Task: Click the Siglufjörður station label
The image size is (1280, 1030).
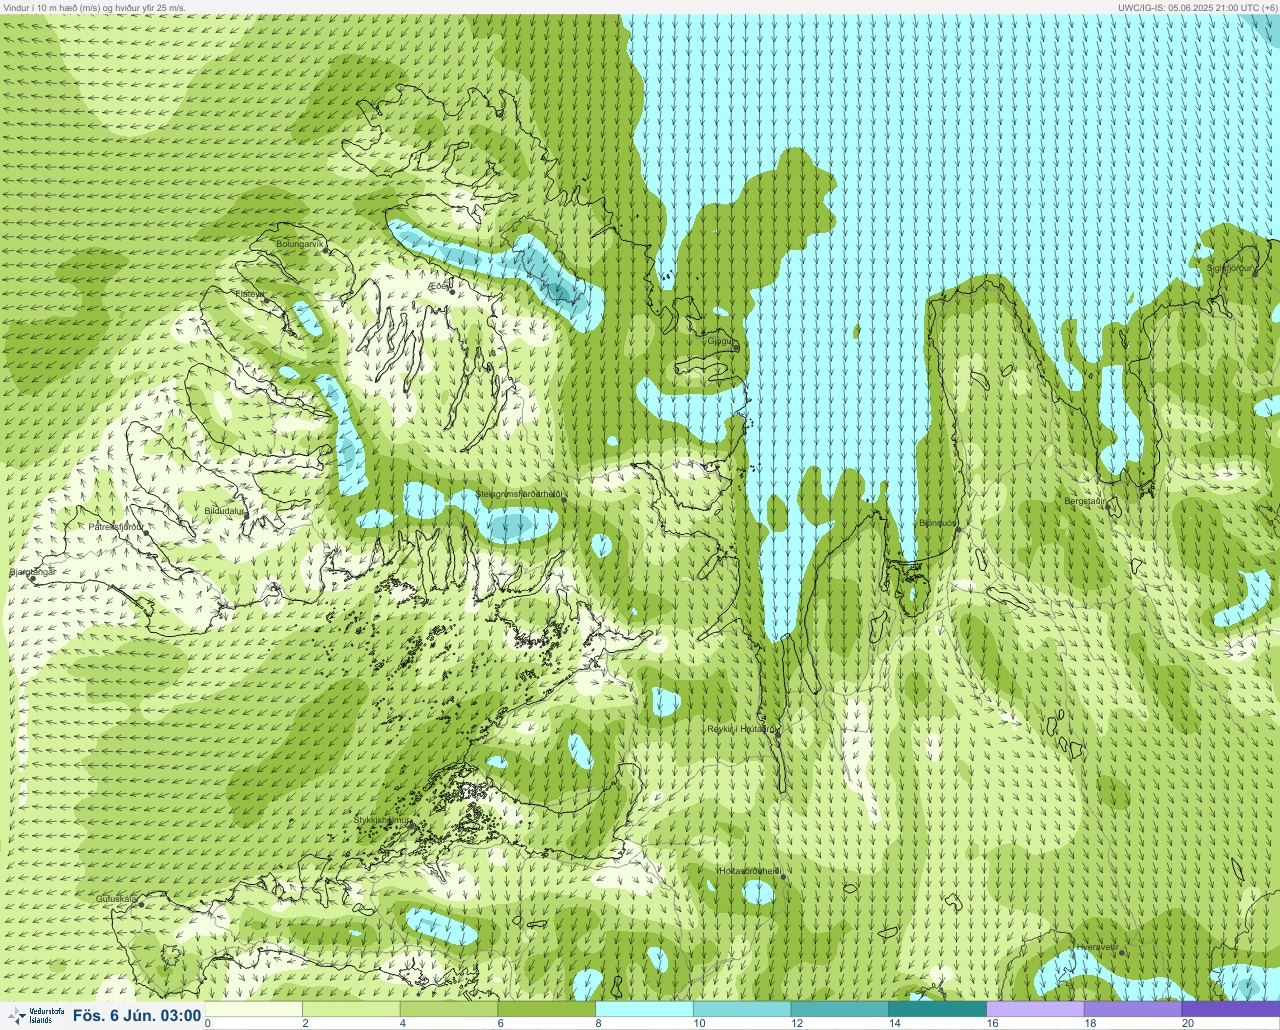Action: (x=1230, y=268)
